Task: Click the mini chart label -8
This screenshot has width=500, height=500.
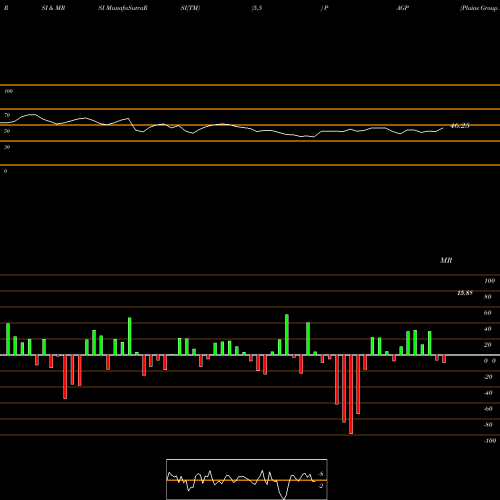Action: (x=321, y=474)
